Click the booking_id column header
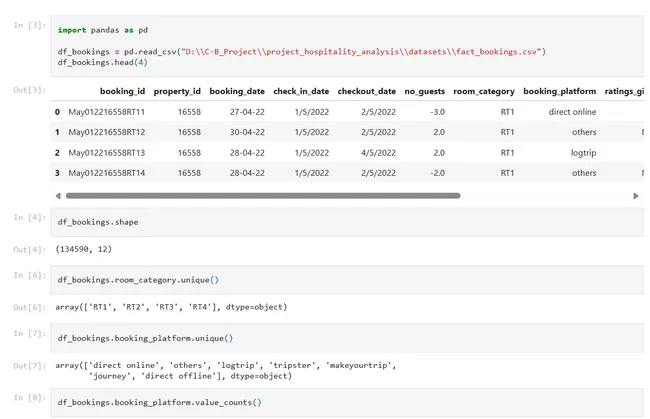This screenshot has height=419, width=650. 122,91
